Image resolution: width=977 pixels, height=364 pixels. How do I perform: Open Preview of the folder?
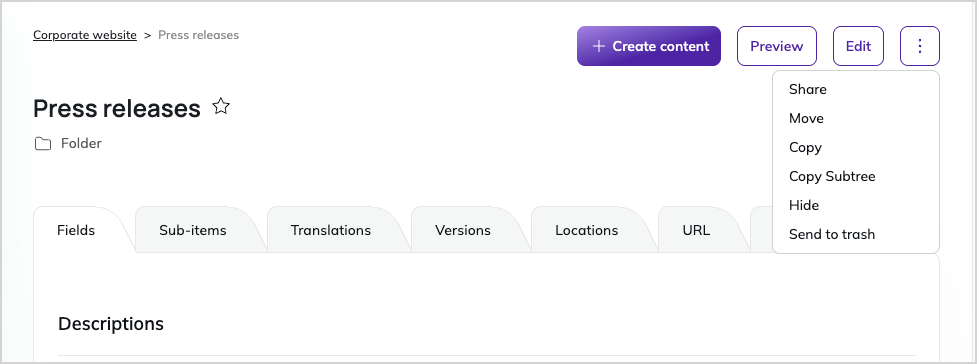coord(776,46)
